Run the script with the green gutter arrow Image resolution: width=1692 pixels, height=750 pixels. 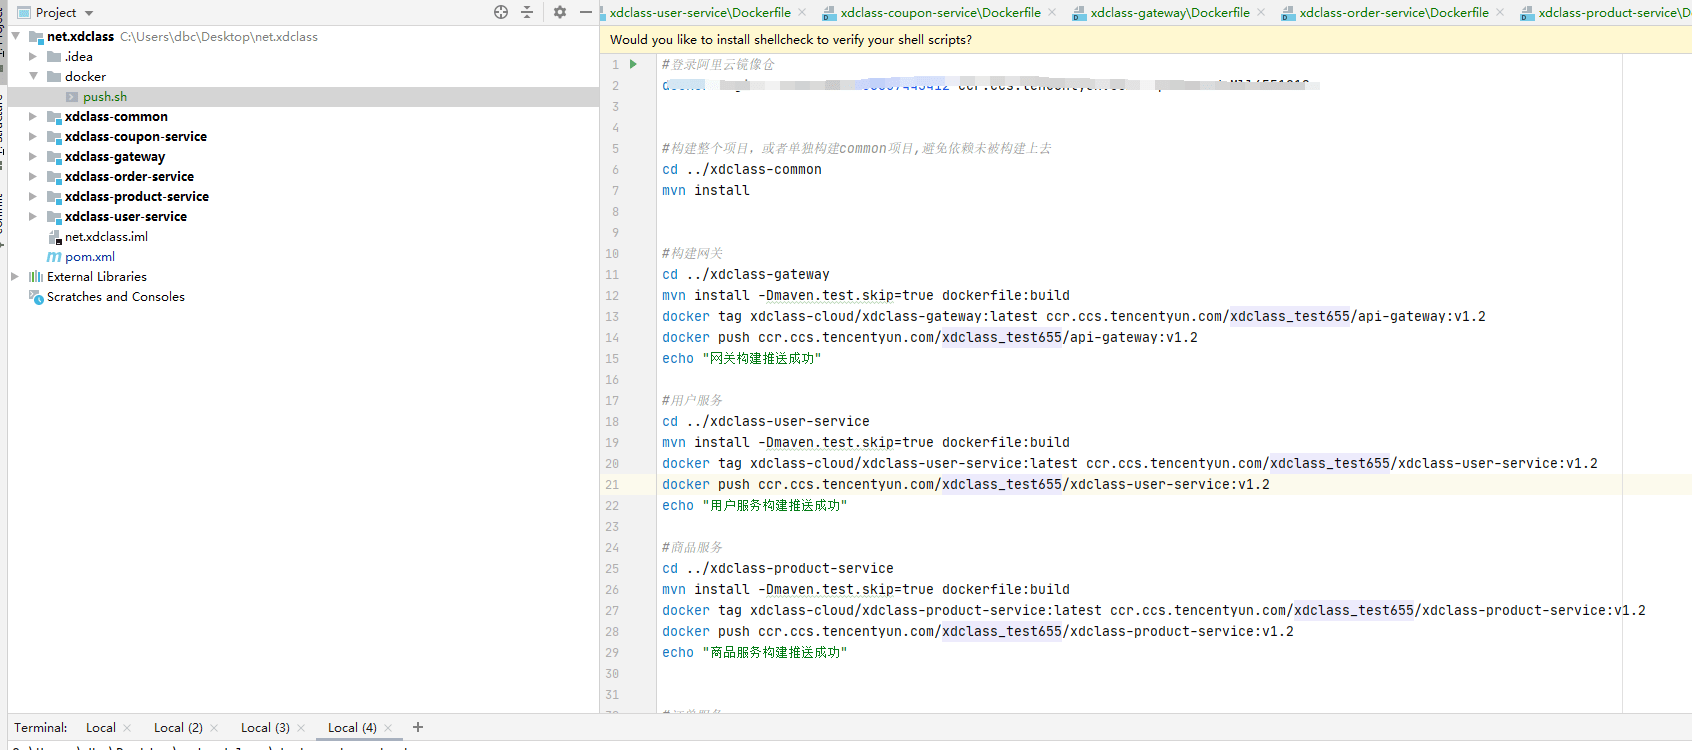[x=633, y=64]
